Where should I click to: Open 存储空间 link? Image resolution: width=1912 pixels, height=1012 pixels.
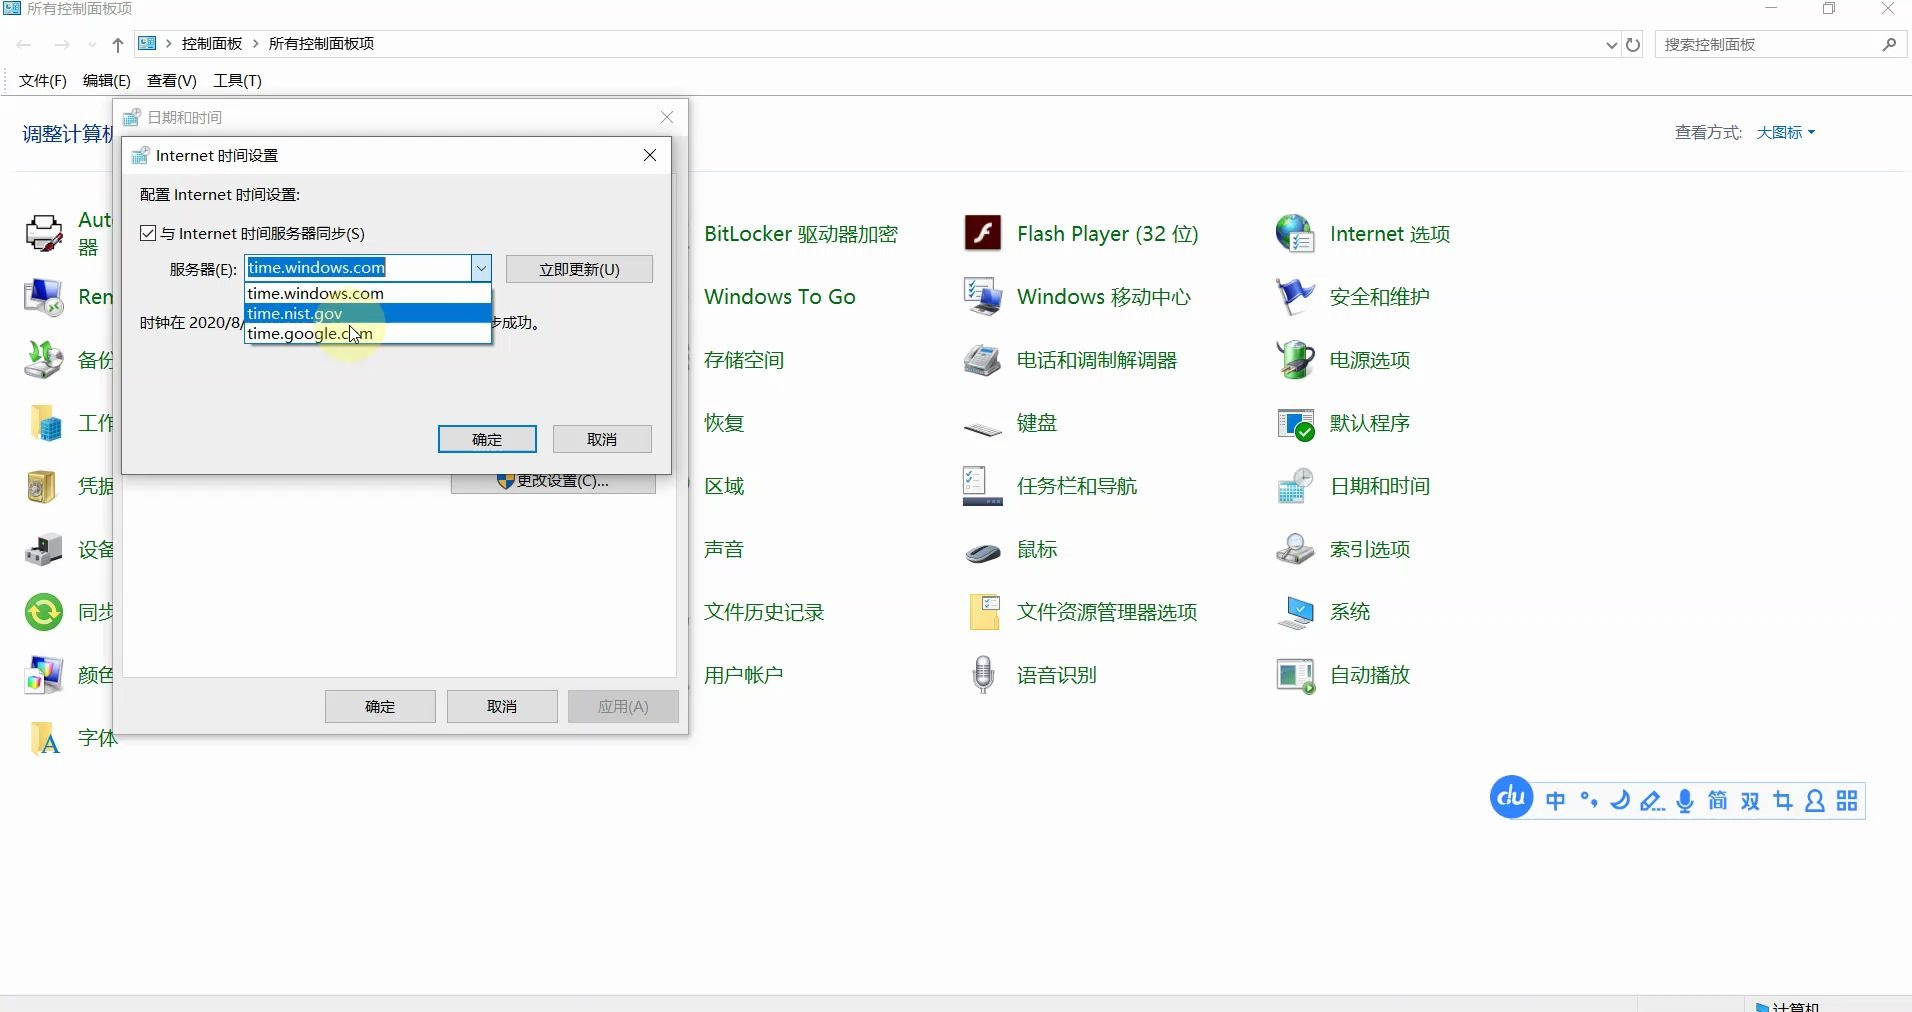[x=744, y=359]
